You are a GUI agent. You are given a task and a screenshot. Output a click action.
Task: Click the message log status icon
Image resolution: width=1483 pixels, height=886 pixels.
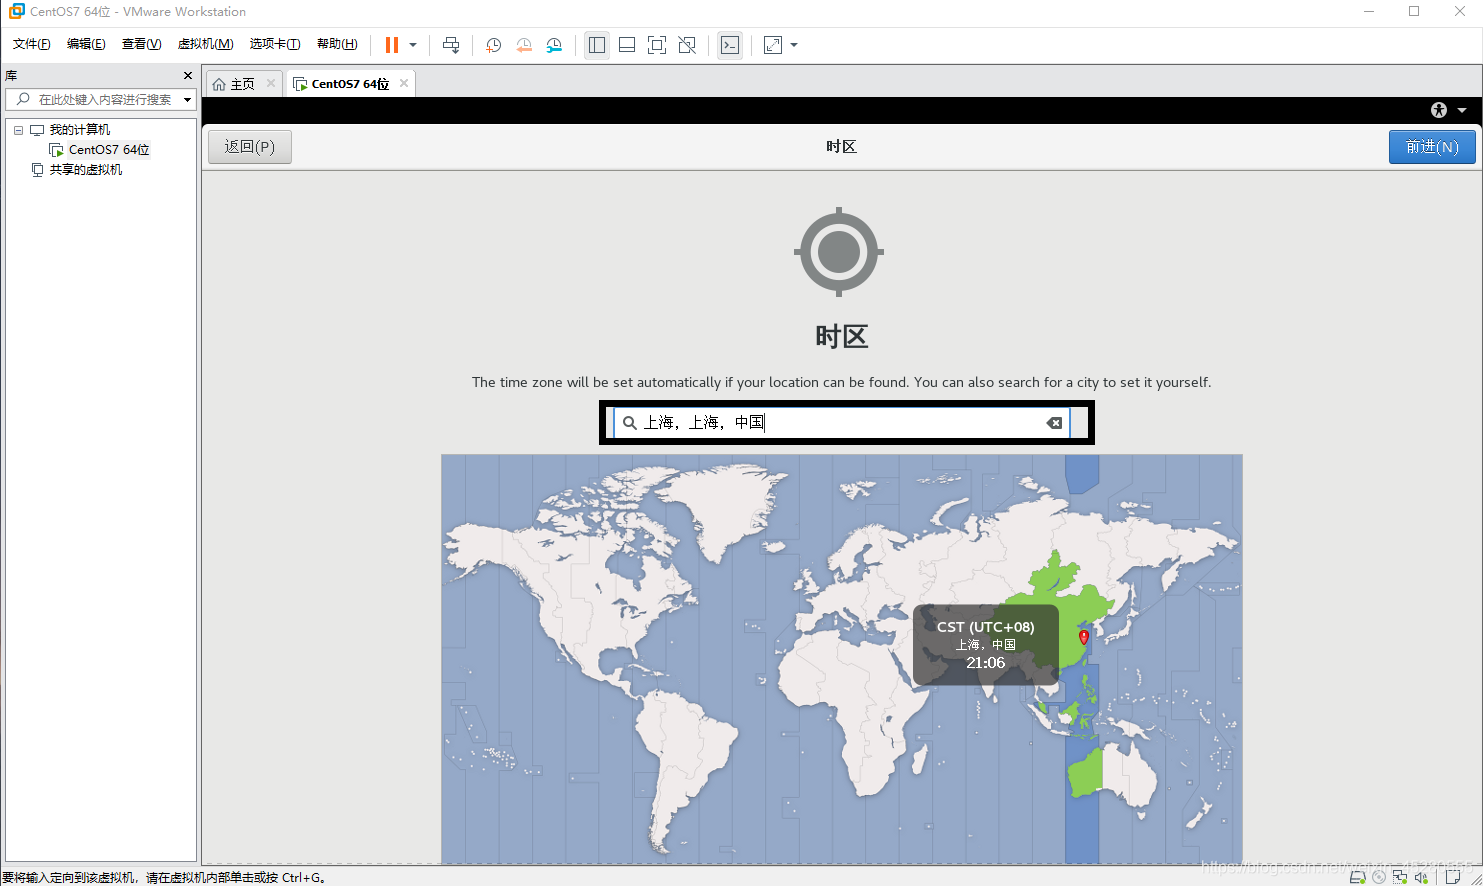coord(1453,877)
